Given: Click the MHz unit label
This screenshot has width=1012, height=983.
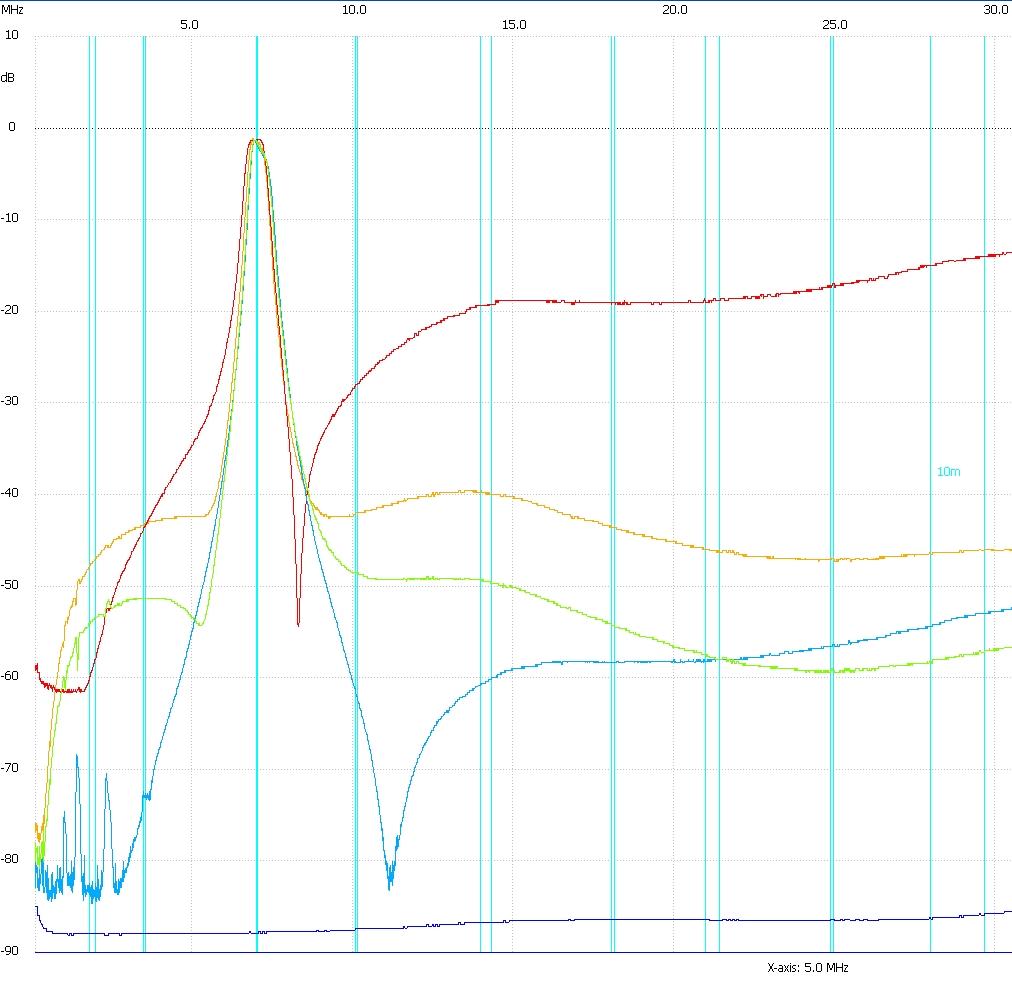Looking at the screenshot, I should (x=12, y=9).
